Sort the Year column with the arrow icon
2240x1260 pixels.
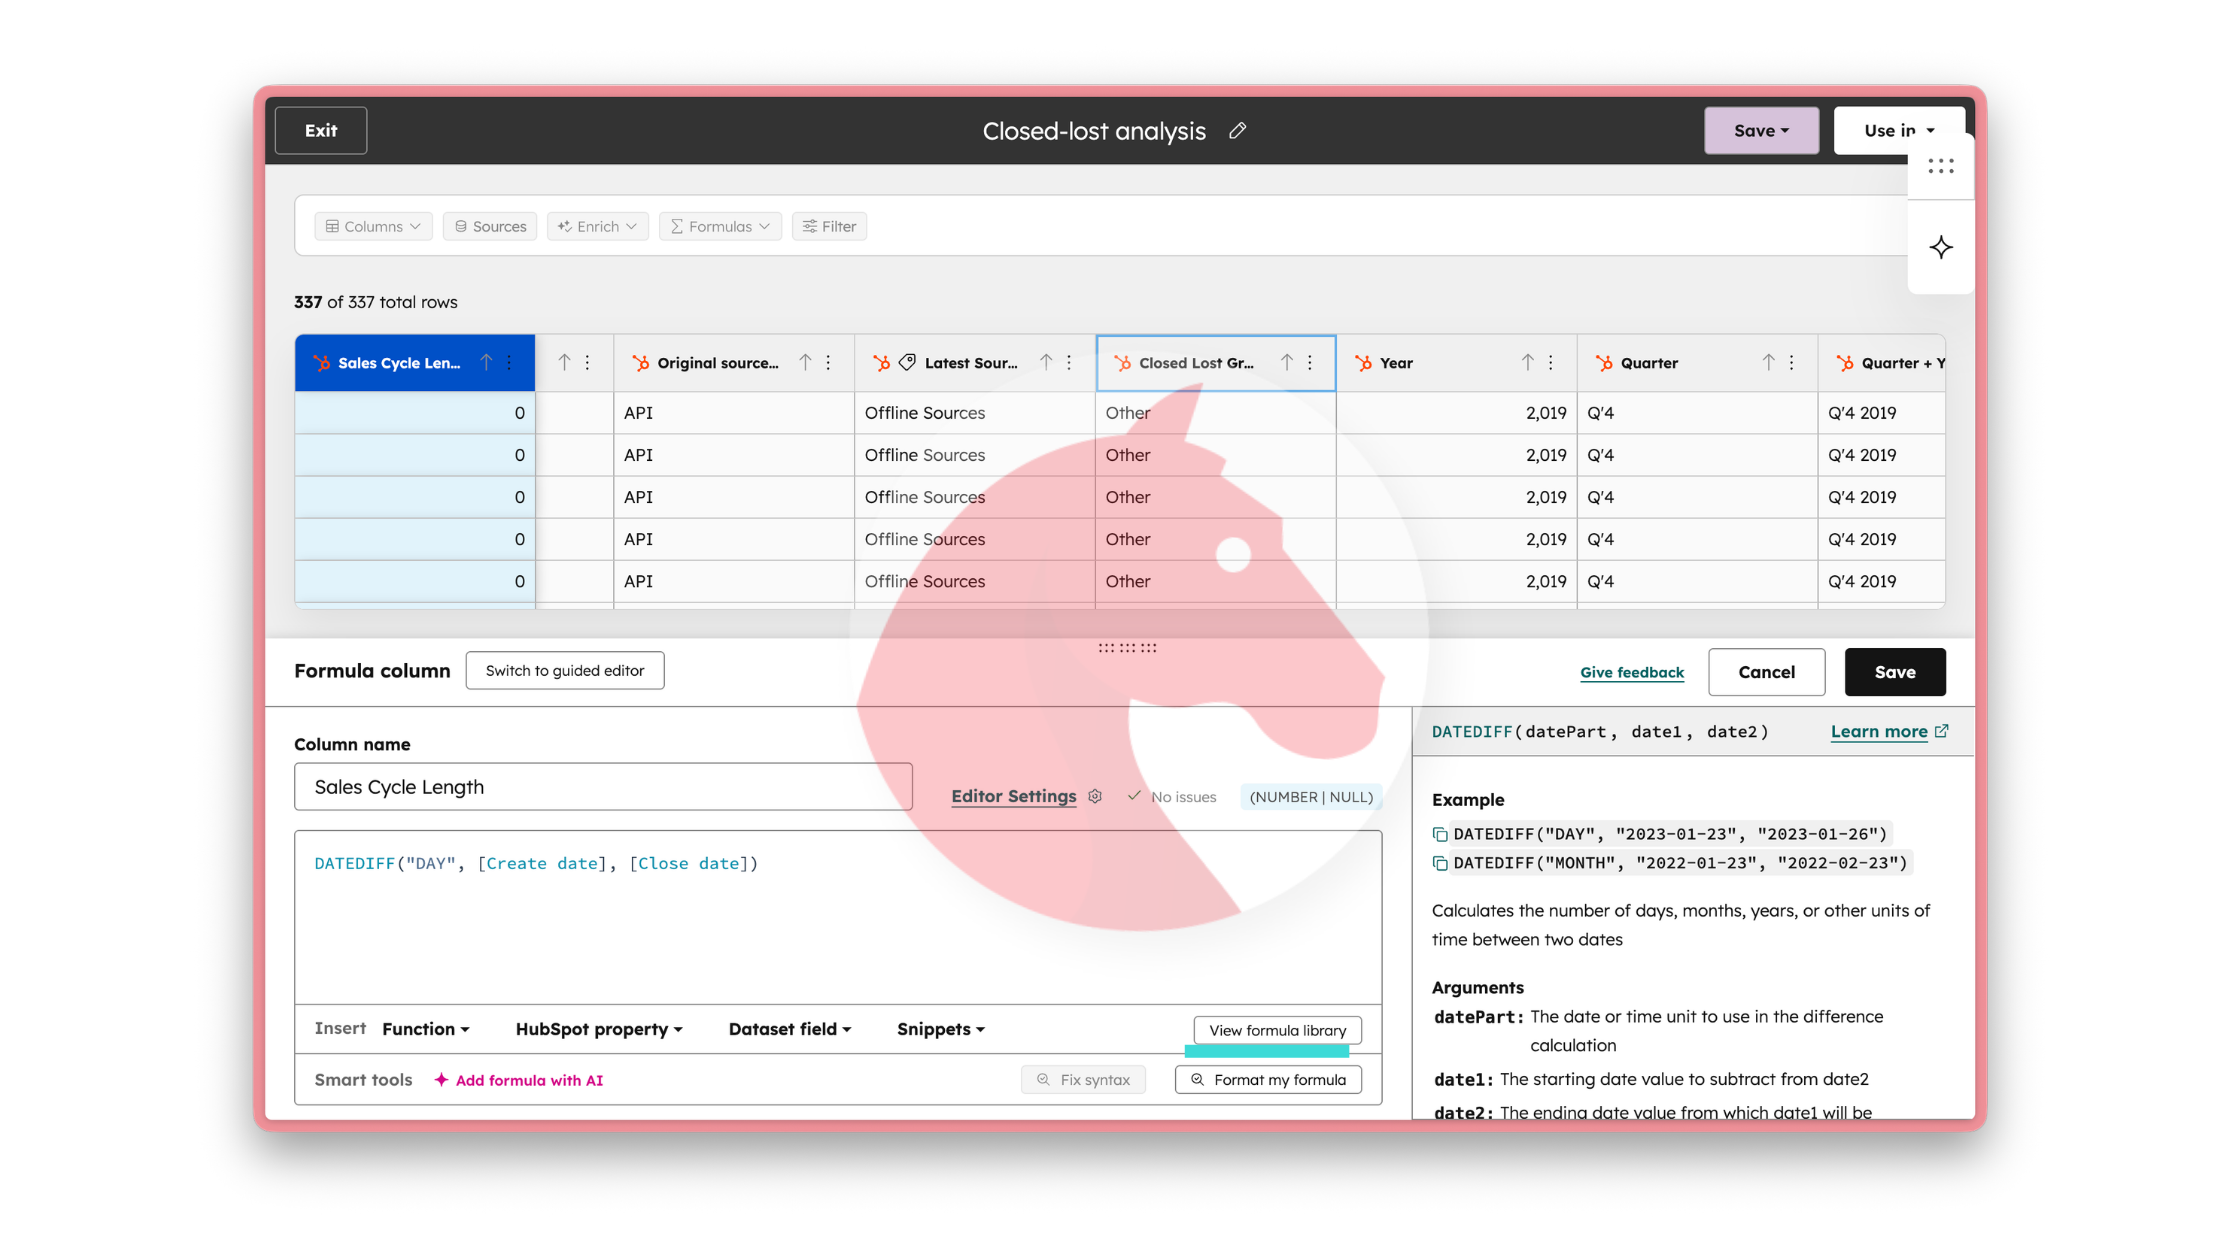(1527, 363)
